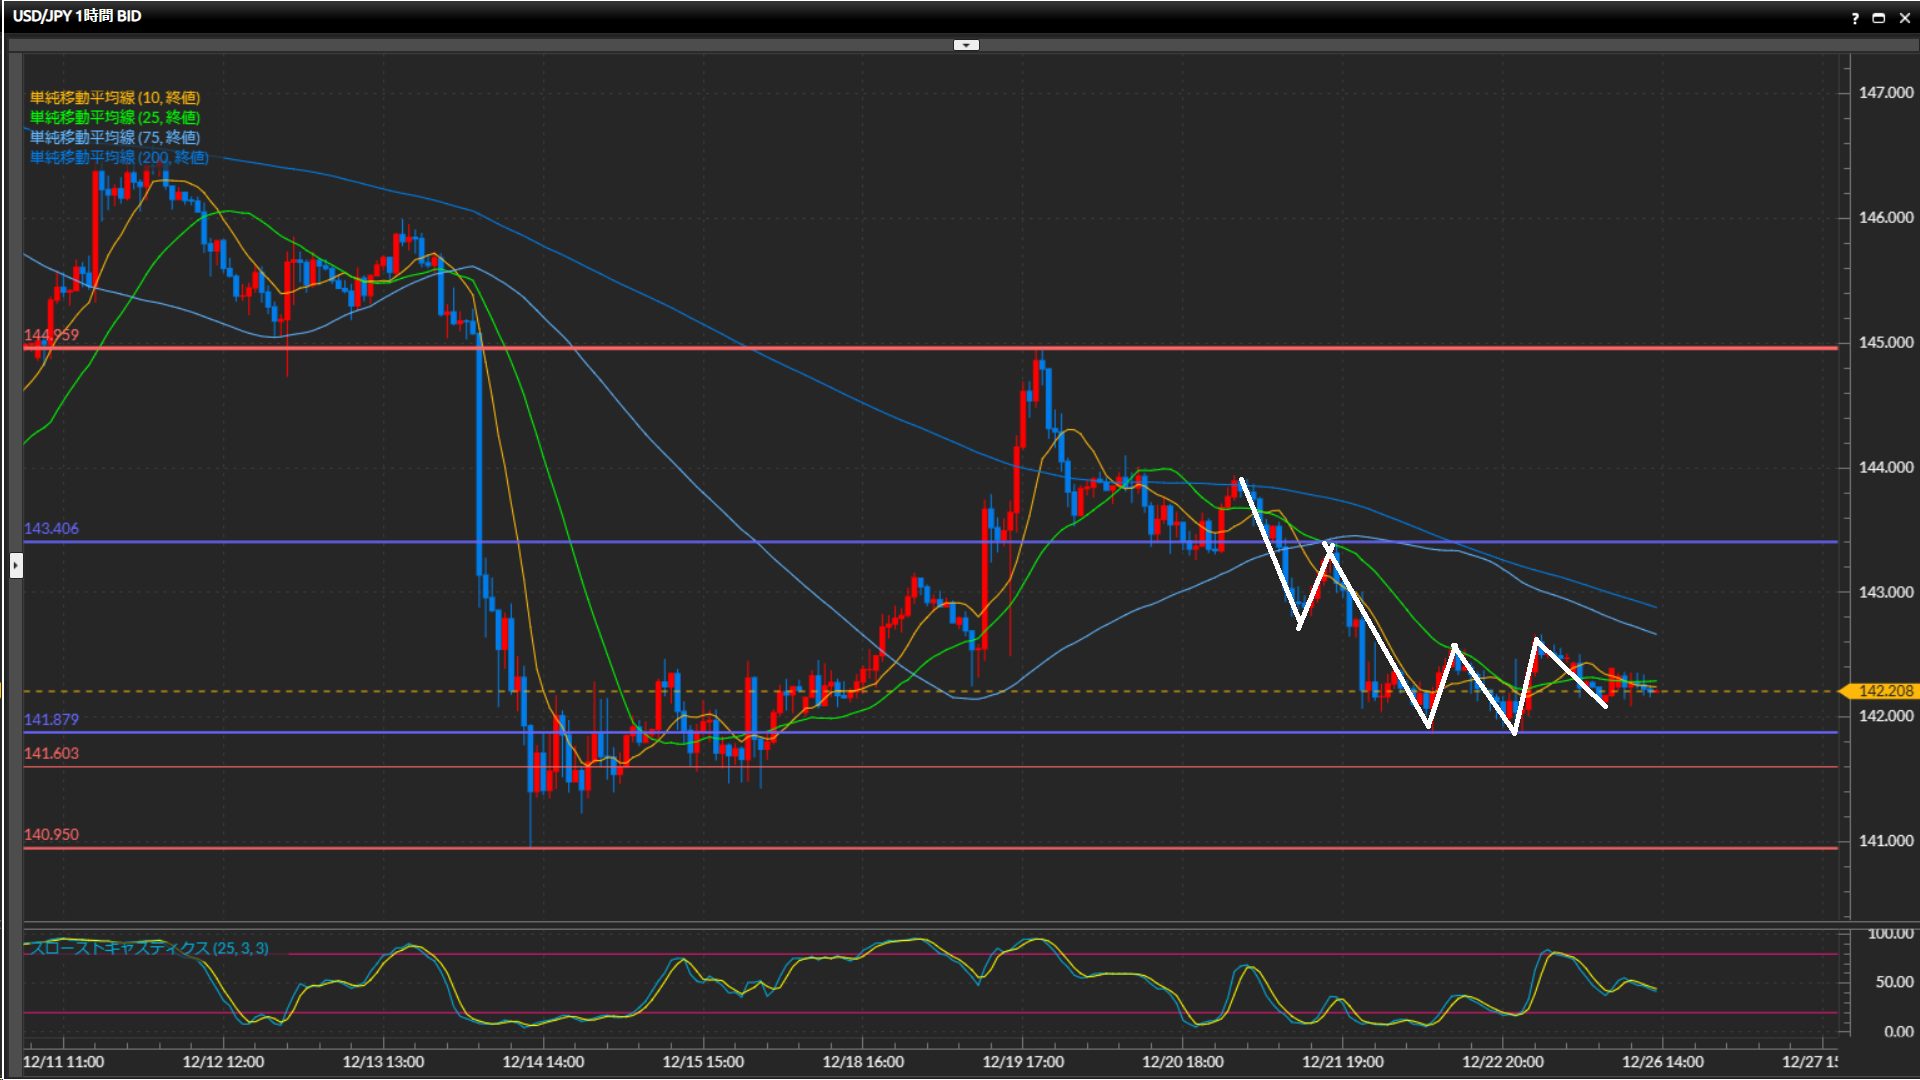The width and height of the screenshot is (1920, 1080).
Task: Select the 143.406 purple horizontal line label
Action: coord(51,528)
